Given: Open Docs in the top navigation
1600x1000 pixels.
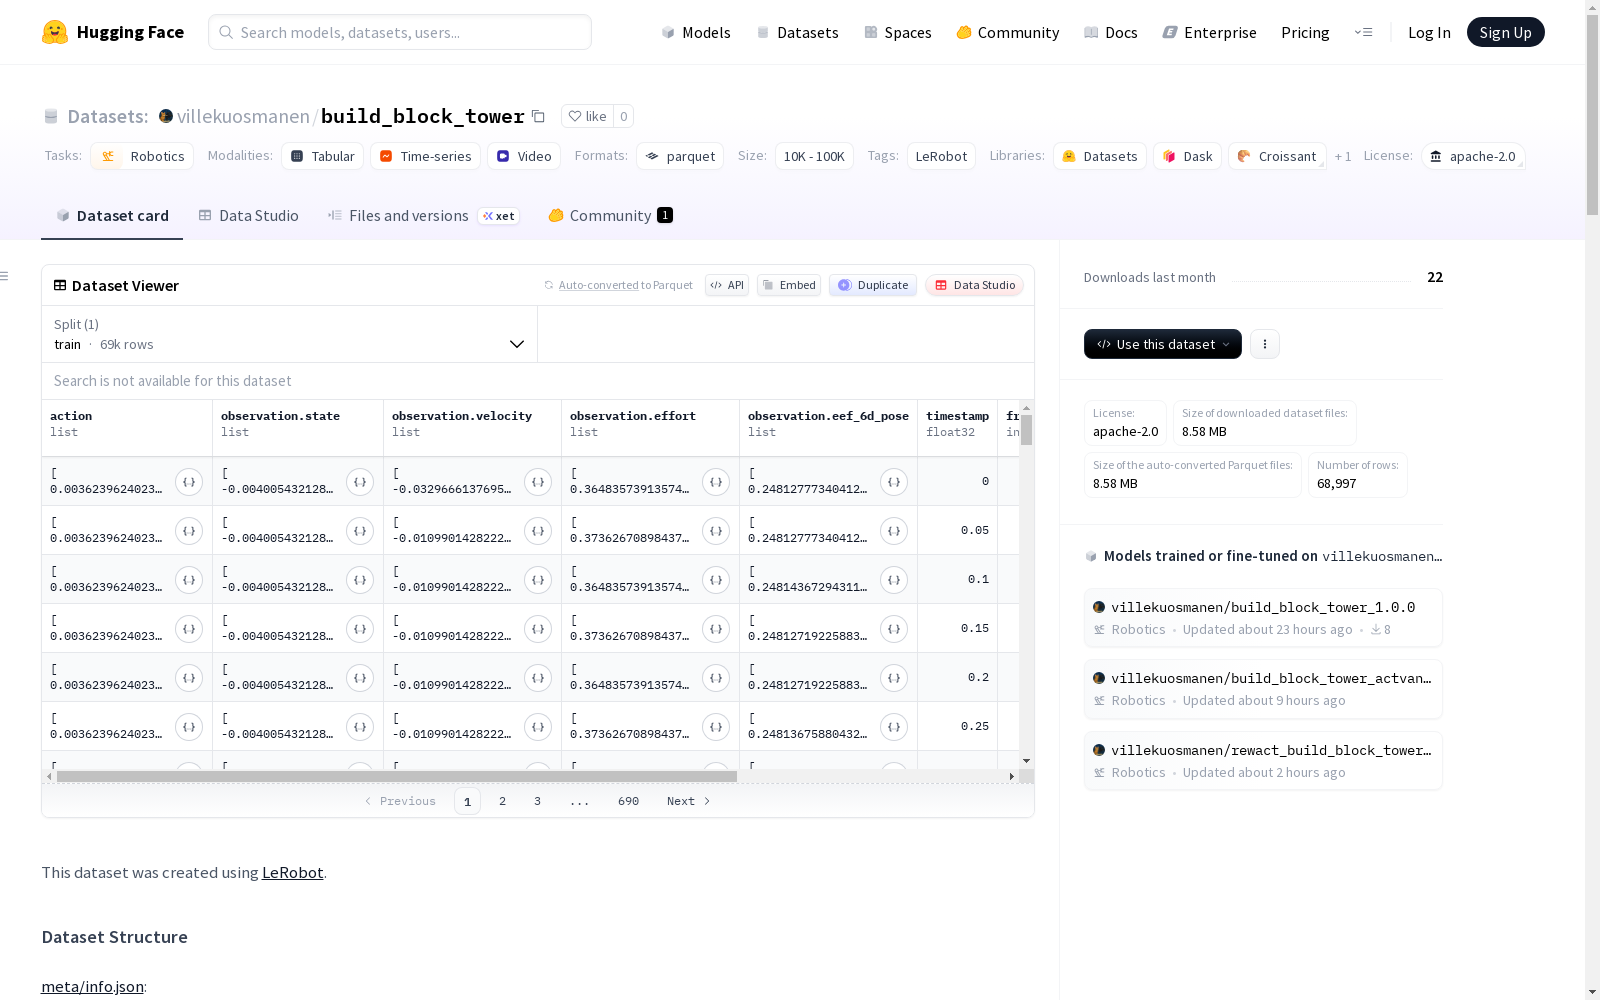Looking at the screenshot, I should [1111, 32].
